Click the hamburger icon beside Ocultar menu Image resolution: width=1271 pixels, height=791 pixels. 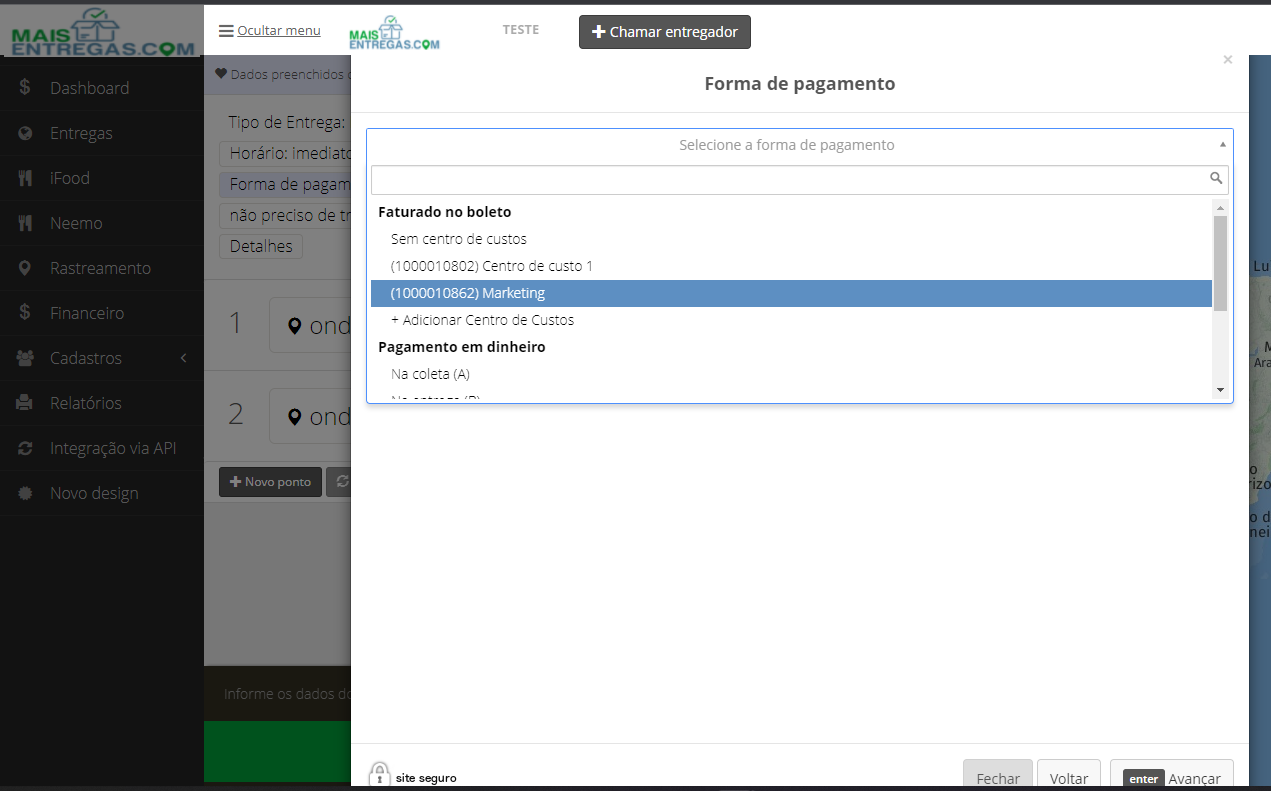[226, 31]
